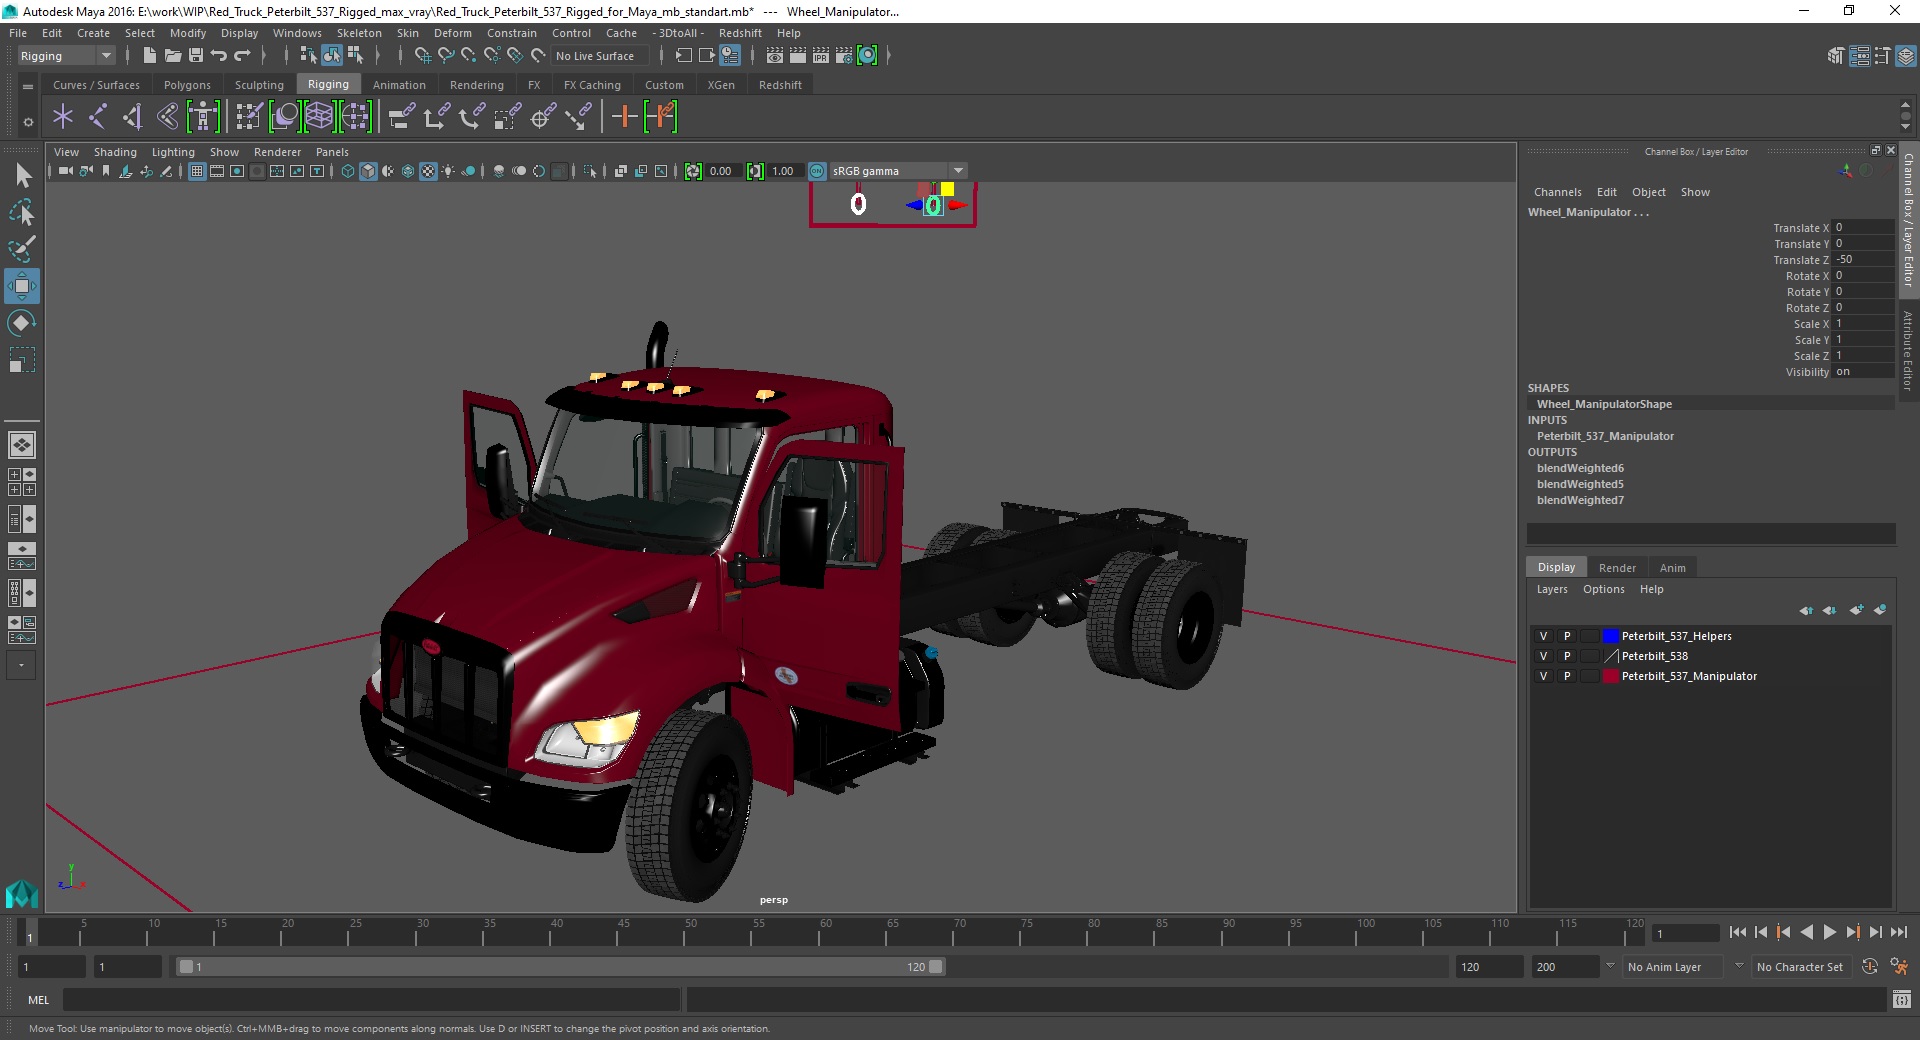Switch to four-view pane layout
Image resolution: width=1920 pixels, height=1040 pixels.
pyautogui.click(x=22, y=482)
